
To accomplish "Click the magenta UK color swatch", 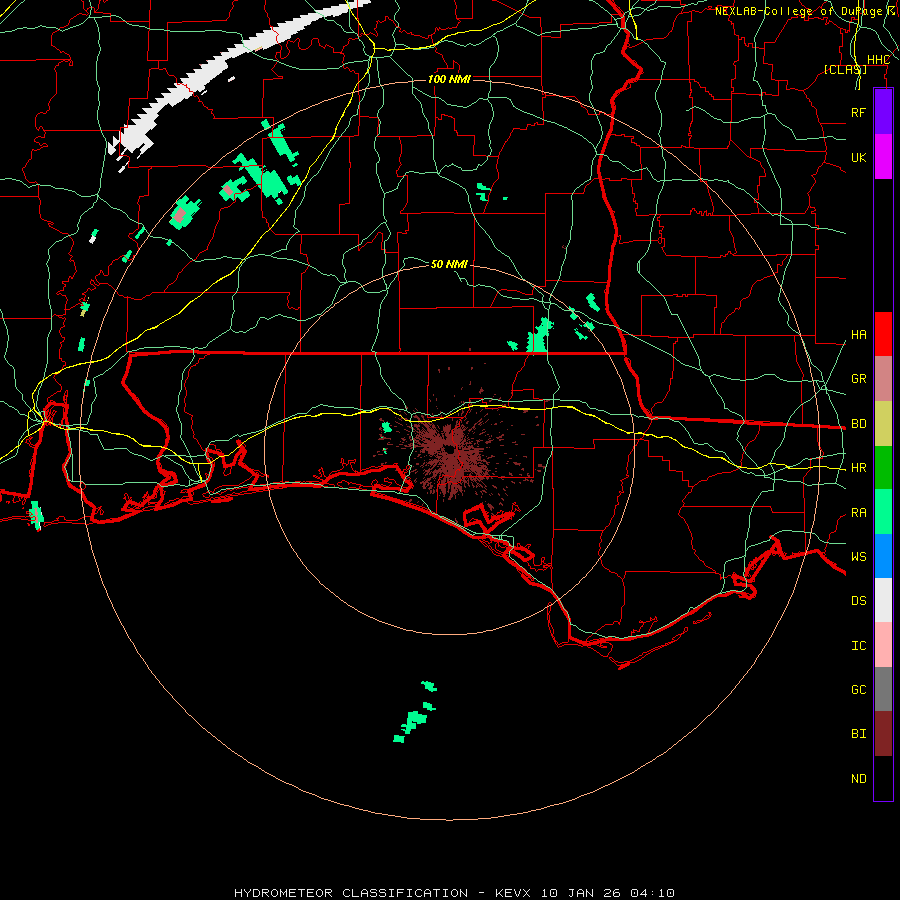I will coord(883,157).
